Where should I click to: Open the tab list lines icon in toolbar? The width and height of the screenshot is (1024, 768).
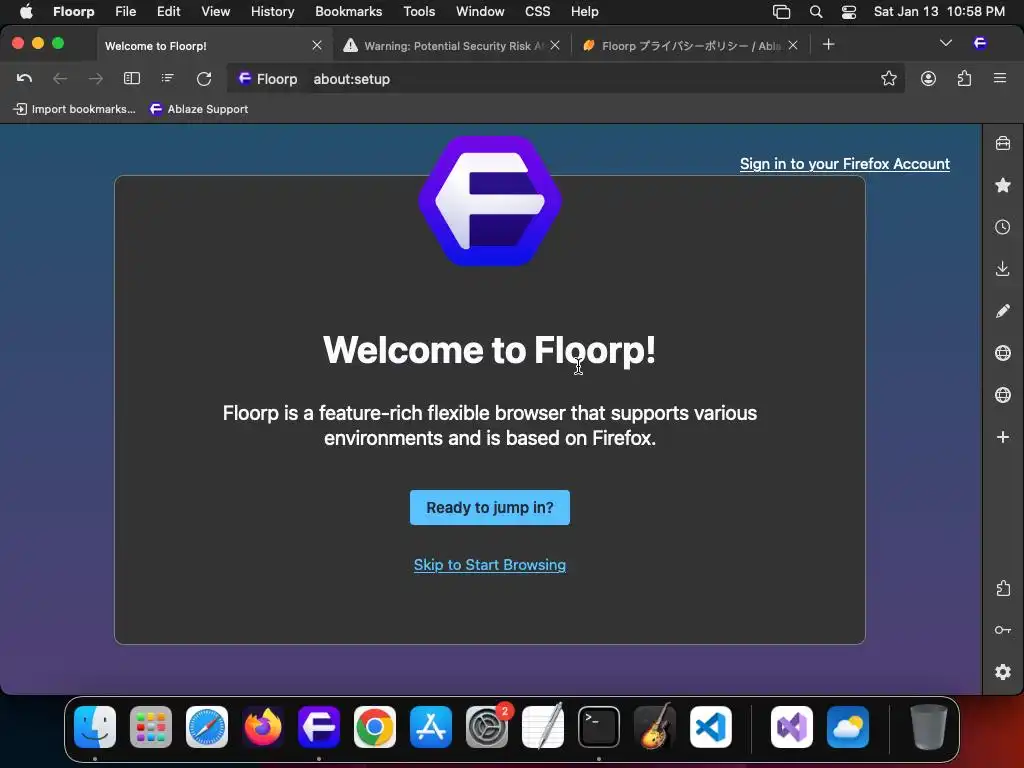click(167, 78)
